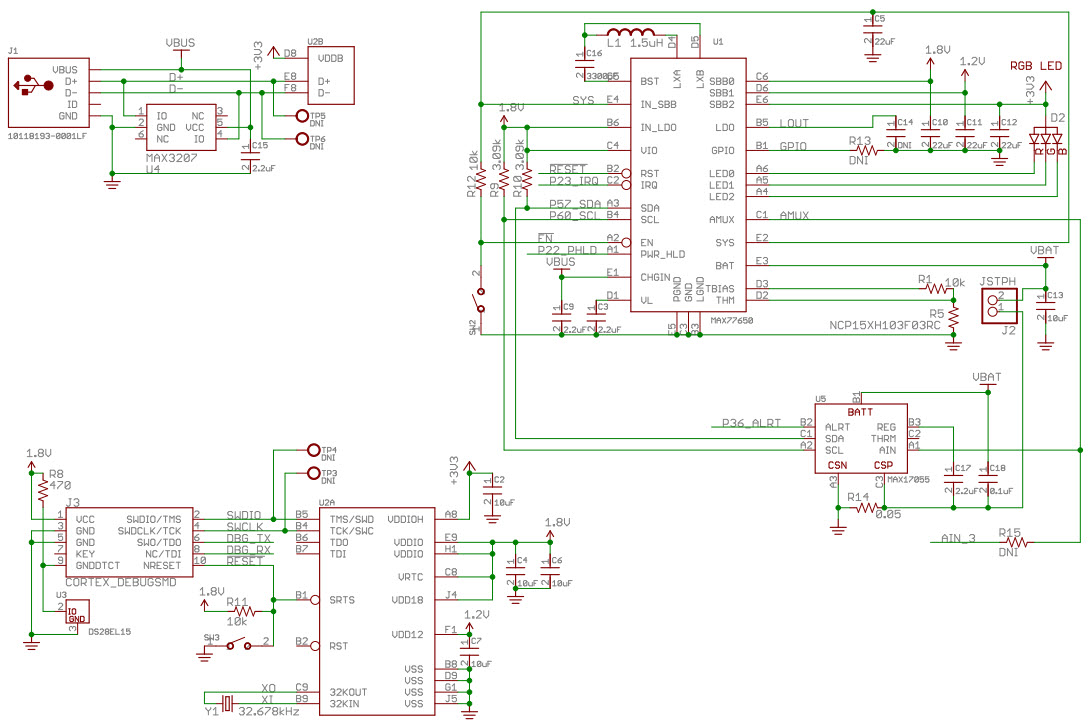Toggle switch SW3 near RST
The width and height of the screenshot is (1090, 724).
coord(240,645)
